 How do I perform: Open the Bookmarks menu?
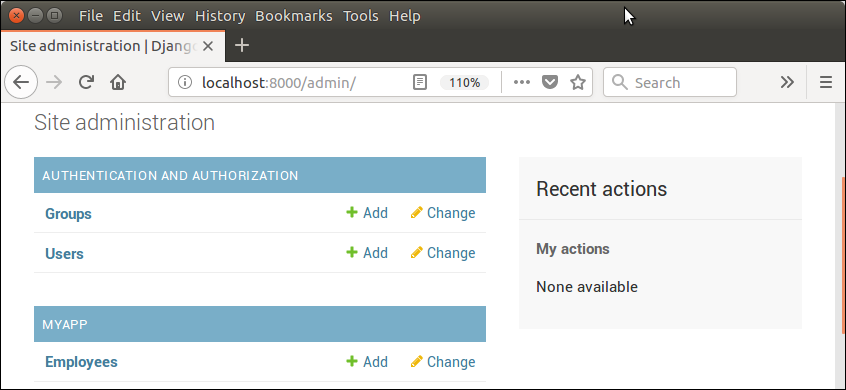[x=294, y=16]
